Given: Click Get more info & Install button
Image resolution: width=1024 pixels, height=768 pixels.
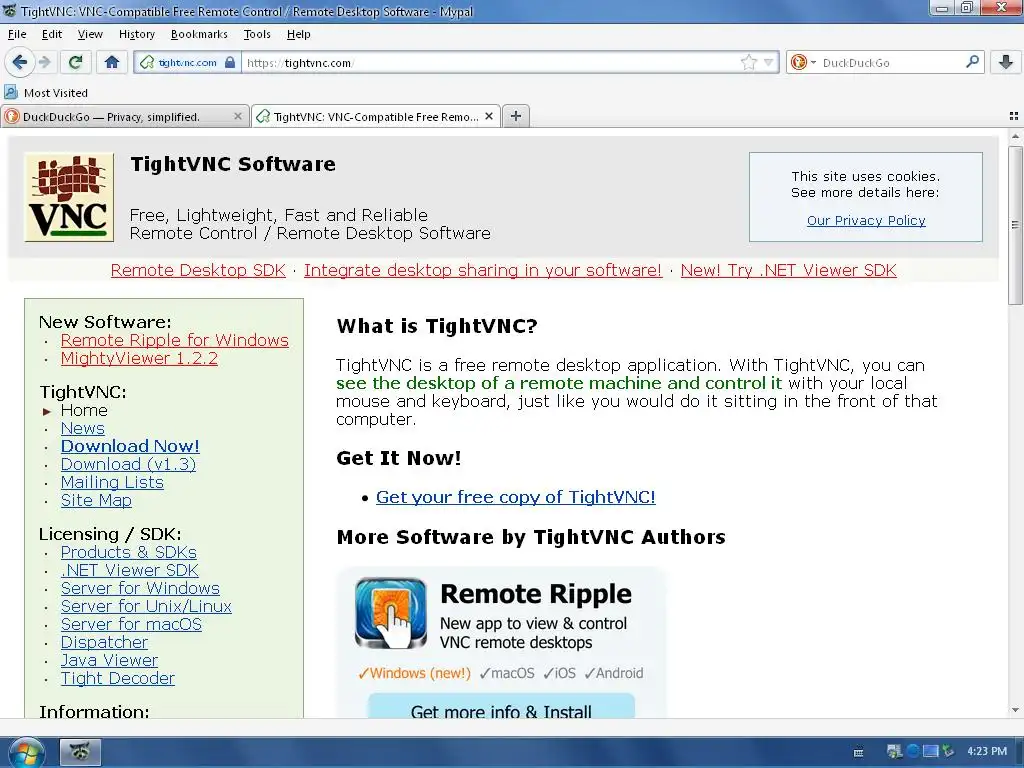Looking at the screenshot, I should tap(501, 708).
